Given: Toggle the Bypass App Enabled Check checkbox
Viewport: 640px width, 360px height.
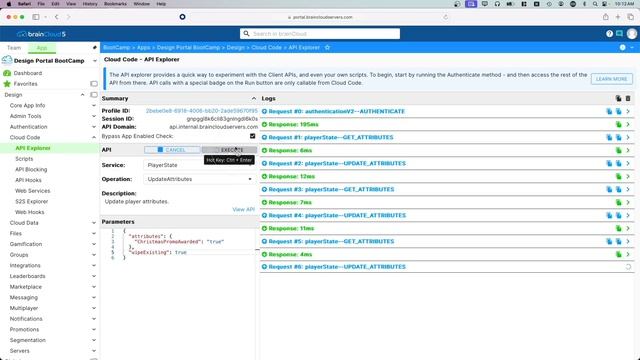Looking at the screenshot, I should [253, 136].
